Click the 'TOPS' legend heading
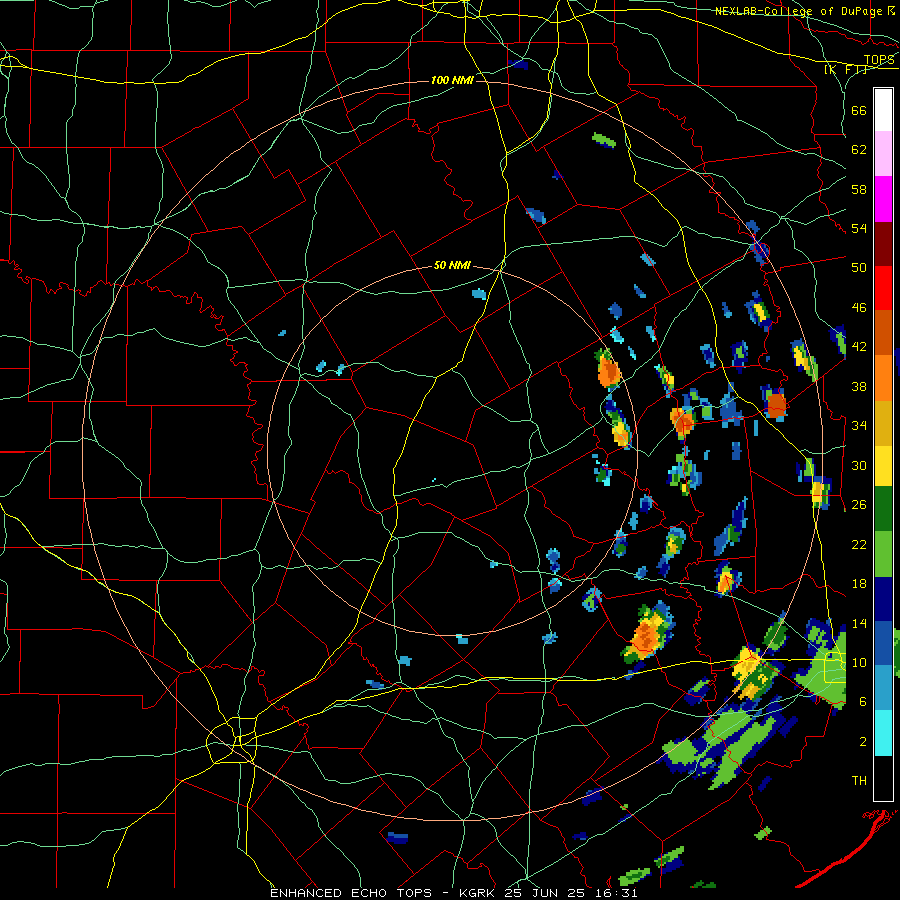The width and height of the screenshot is (900, 900). point(879,60)
